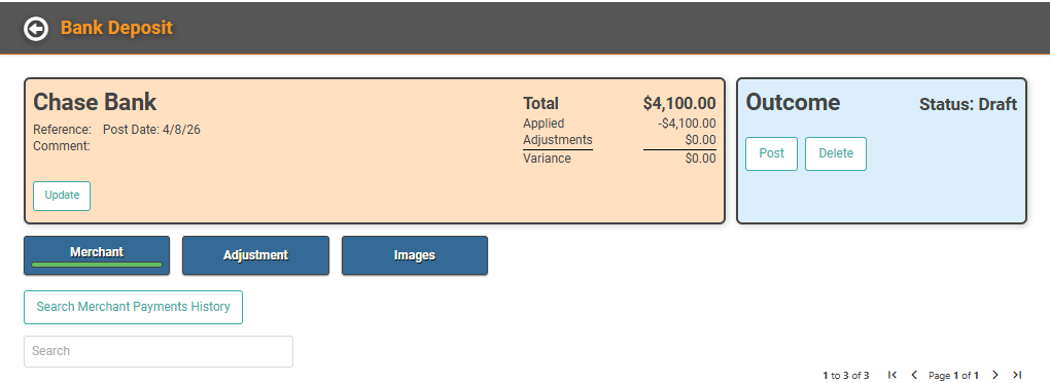Focus the Search text box
The height and width of the screenshot is (383, 1050).
coord(159,352)
